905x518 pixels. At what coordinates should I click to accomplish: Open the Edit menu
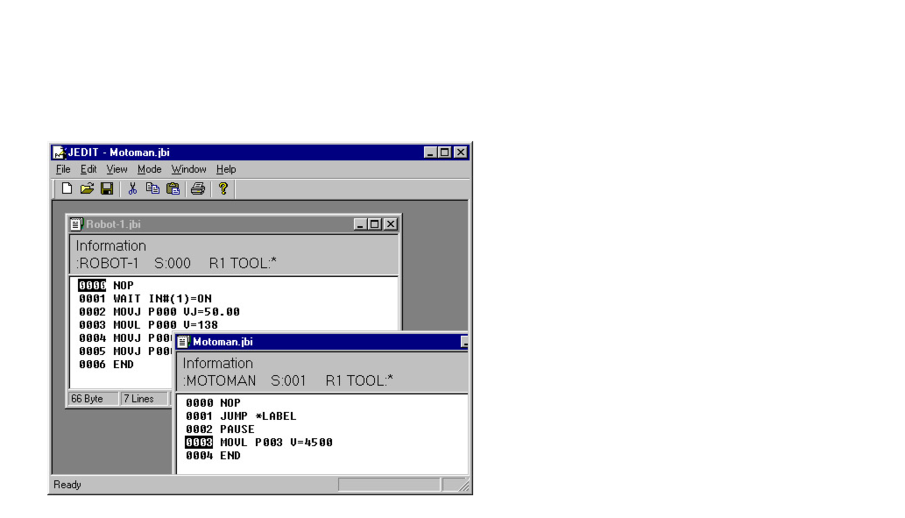click(89, 170)
